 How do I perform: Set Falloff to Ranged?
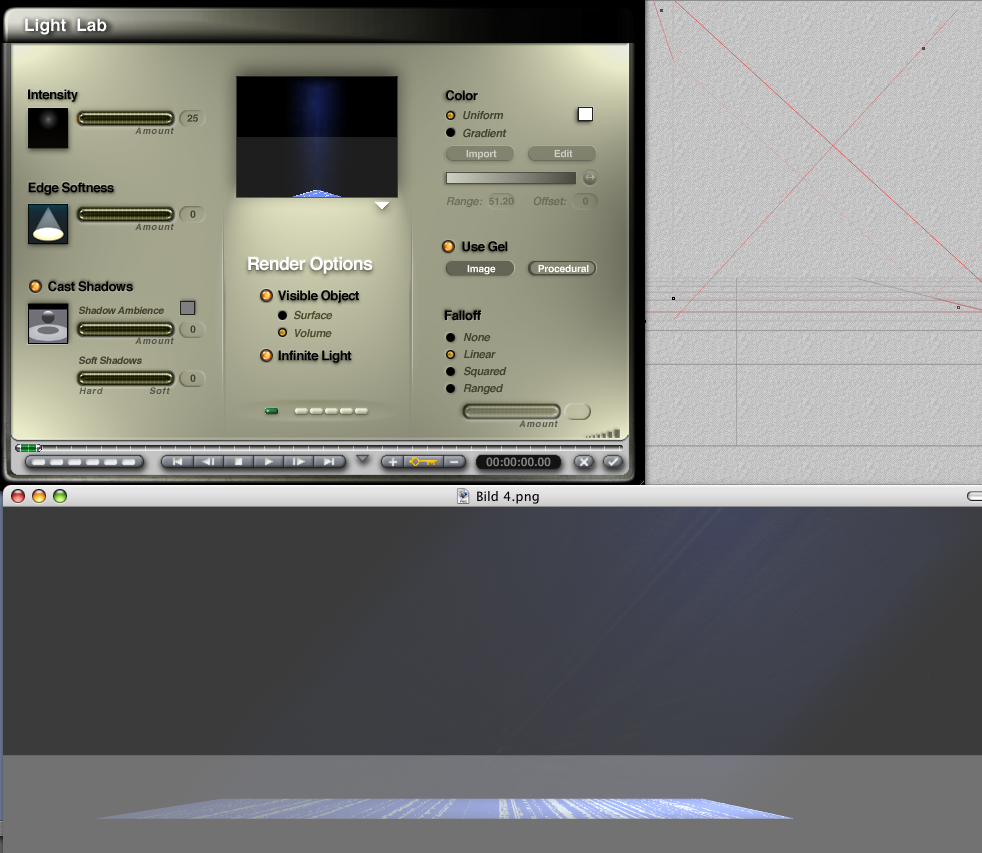click(x=450, y=388)
